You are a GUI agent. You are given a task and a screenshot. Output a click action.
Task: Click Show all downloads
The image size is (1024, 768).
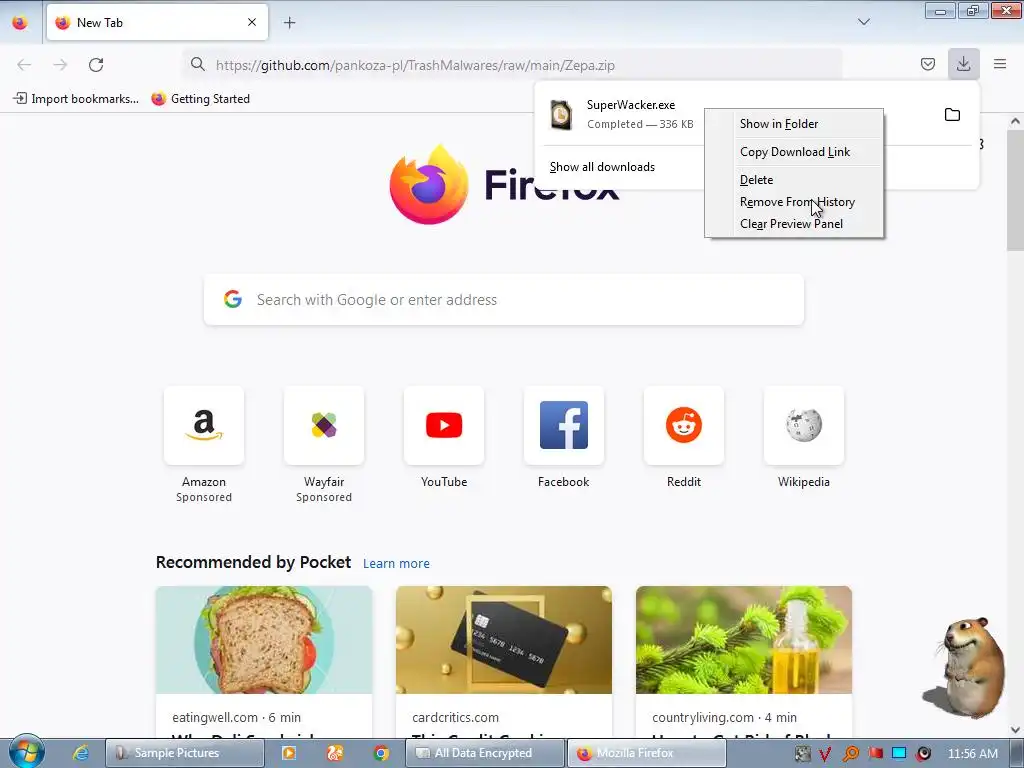[x=602, y=167]
